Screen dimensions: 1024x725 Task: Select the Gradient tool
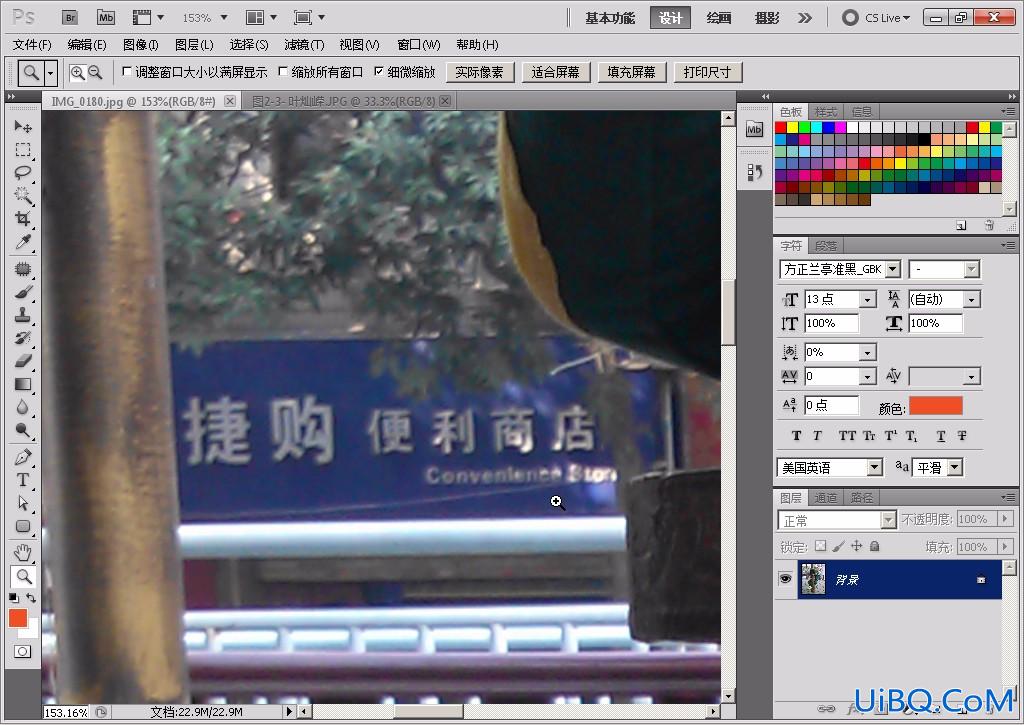[23, 384]
